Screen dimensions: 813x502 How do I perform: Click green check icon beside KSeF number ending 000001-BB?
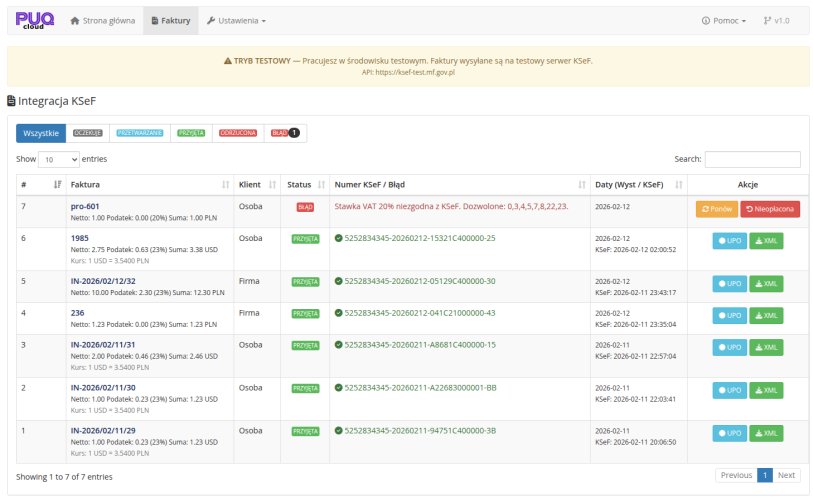(339, 388)
